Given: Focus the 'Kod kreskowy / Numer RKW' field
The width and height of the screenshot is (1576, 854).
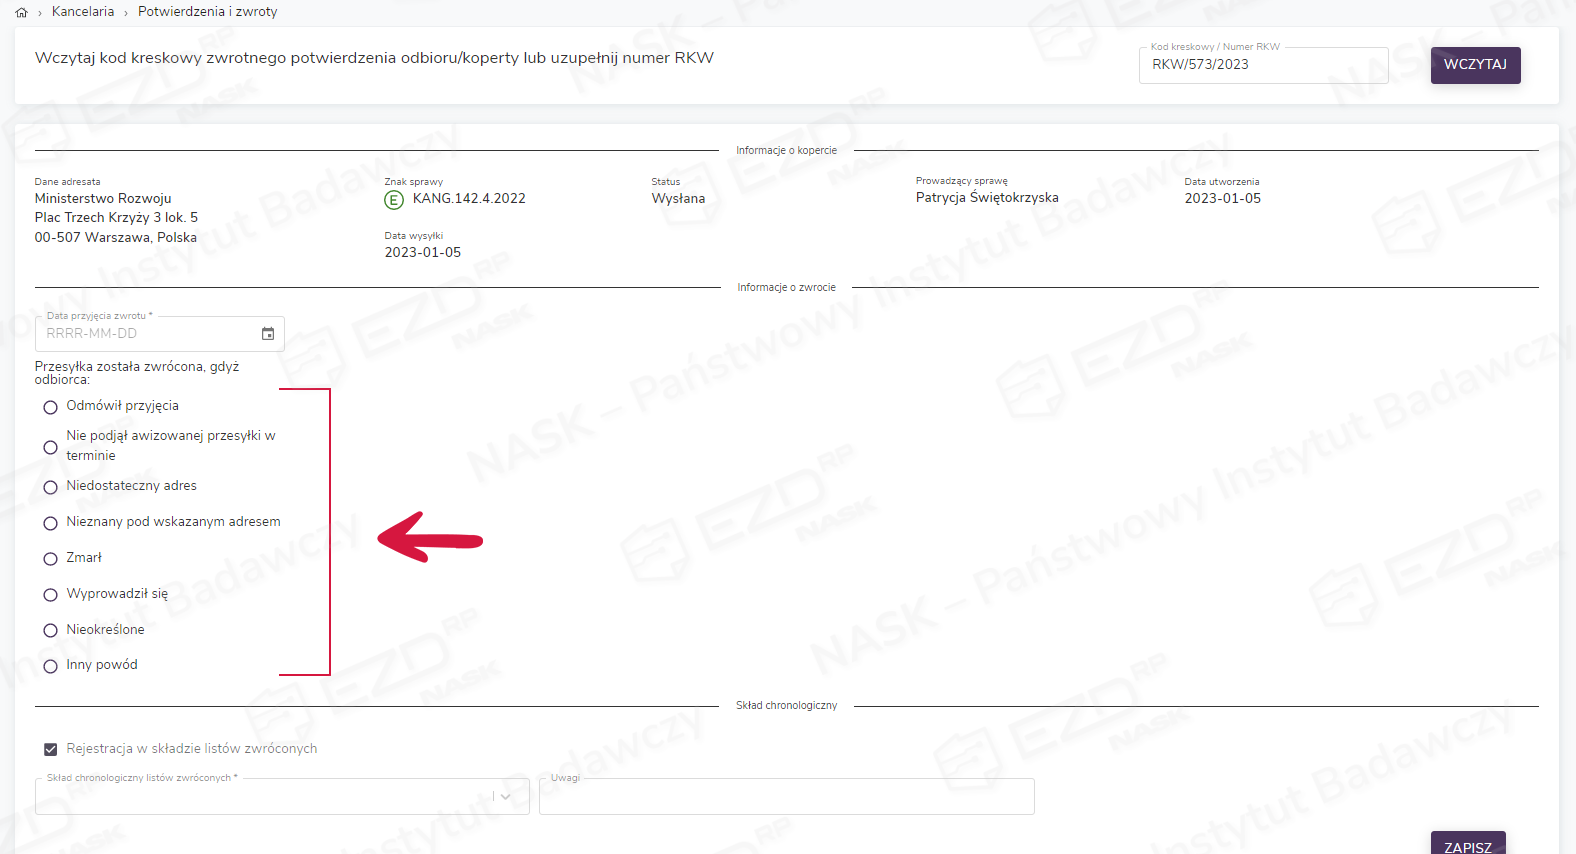Looking at the screenshot, I should point(1262,65).
